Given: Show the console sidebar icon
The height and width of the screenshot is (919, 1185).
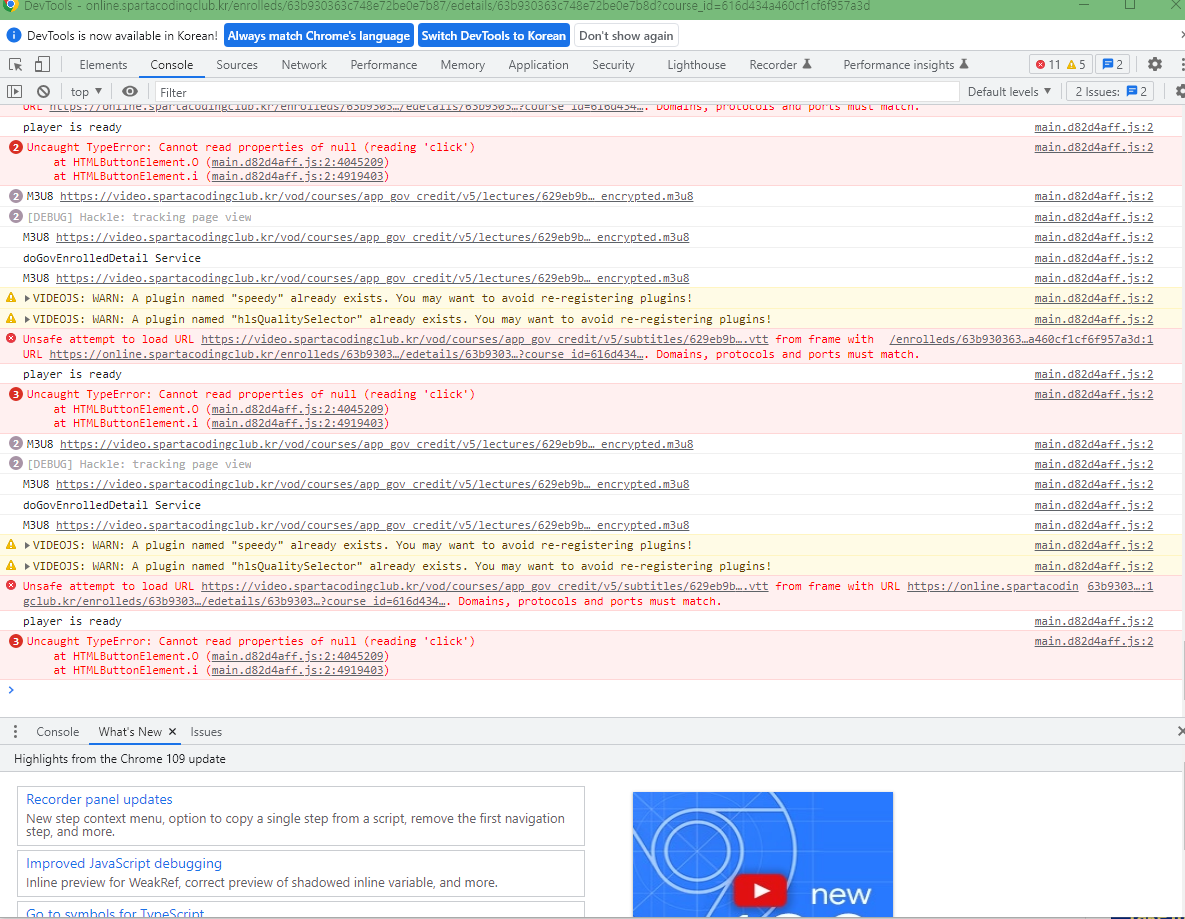Looking at the screenshot, I should pos(14,91).
